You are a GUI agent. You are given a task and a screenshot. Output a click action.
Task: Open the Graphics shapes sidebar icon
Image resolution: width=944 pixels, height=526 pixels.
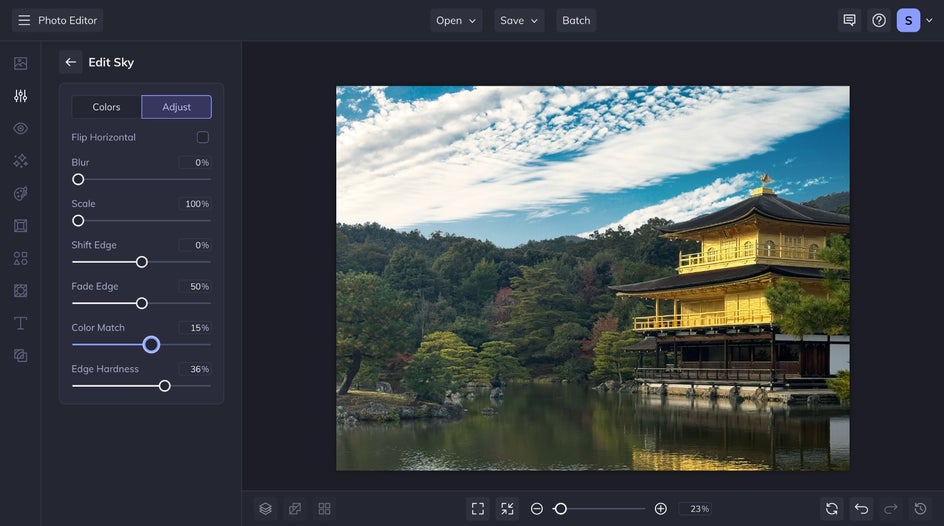click(20, 258)
